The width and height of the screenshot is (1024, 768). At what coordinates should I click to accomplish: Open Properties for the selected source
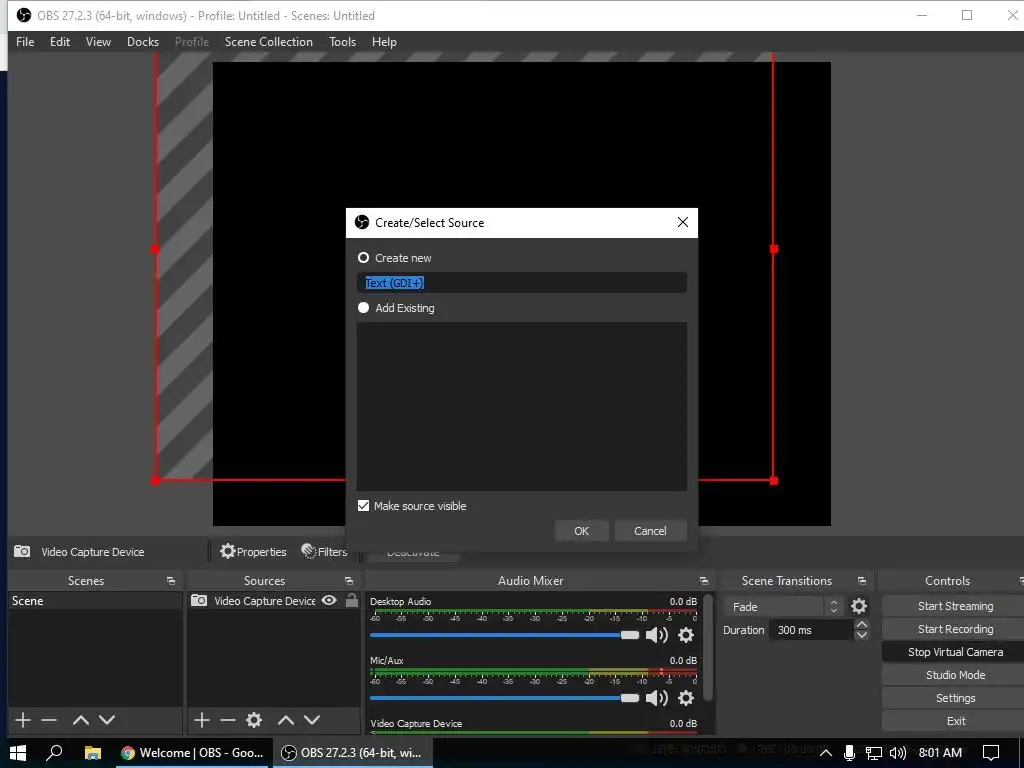(253, 552)
